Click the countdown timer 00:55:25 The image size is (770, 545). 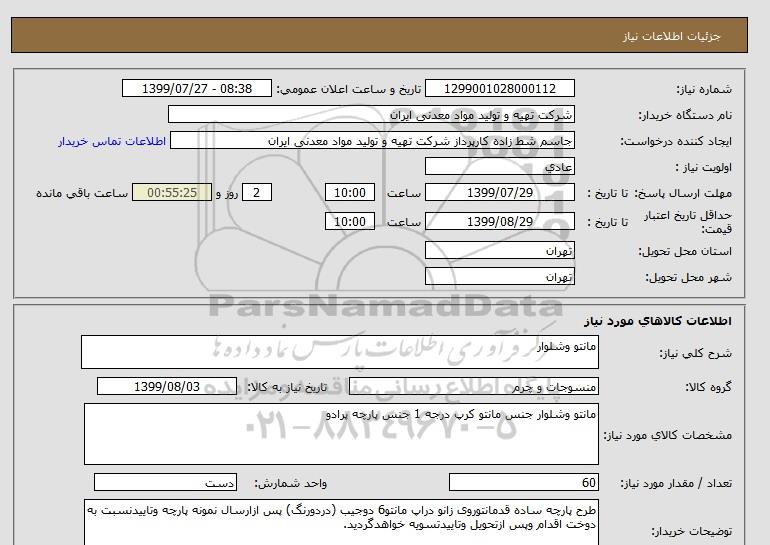click(172, 192)
